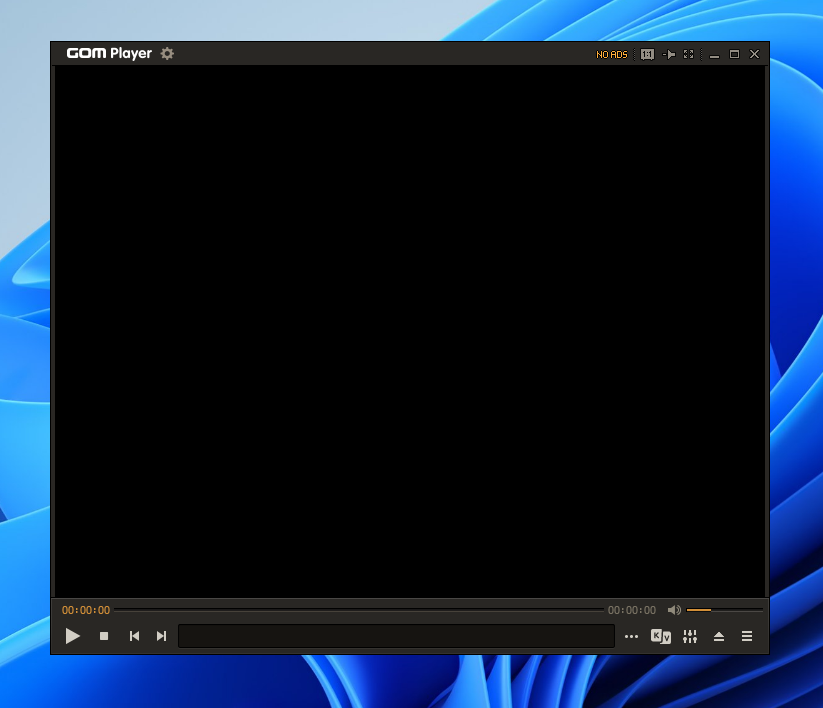Set video to 1:1 original size
This screenshot has height=708, width=823.
(x=647, y=55)
